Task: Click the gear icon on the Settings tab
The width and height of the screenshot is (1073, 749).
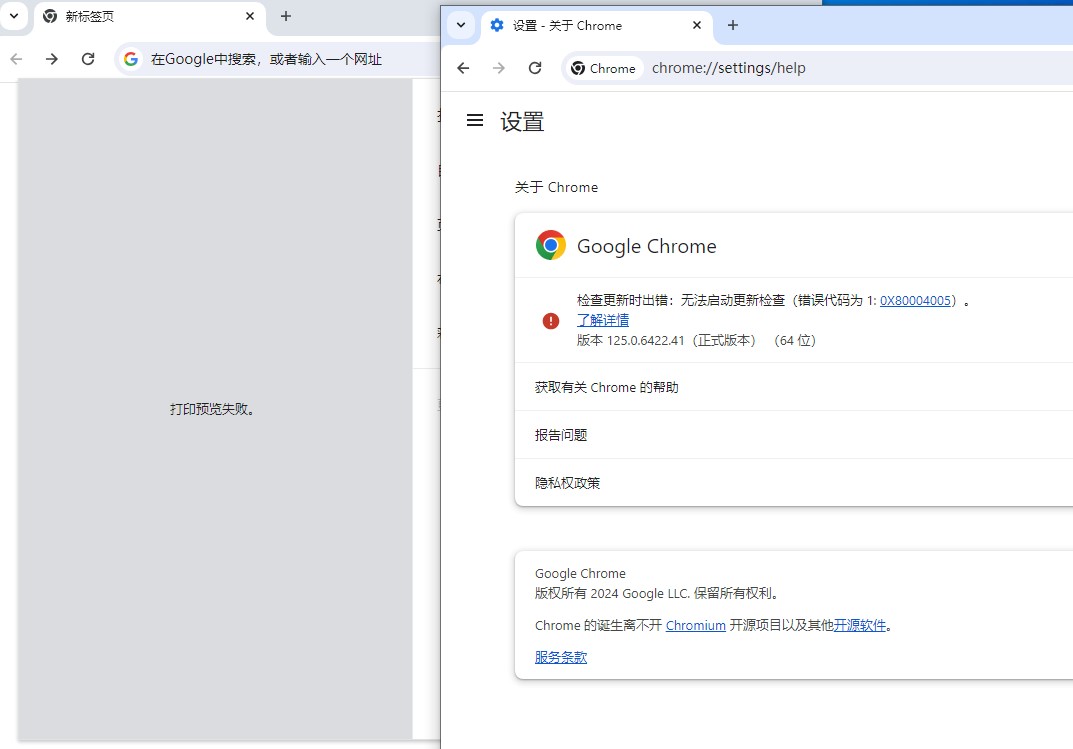Action: click(x=497, y=25)
